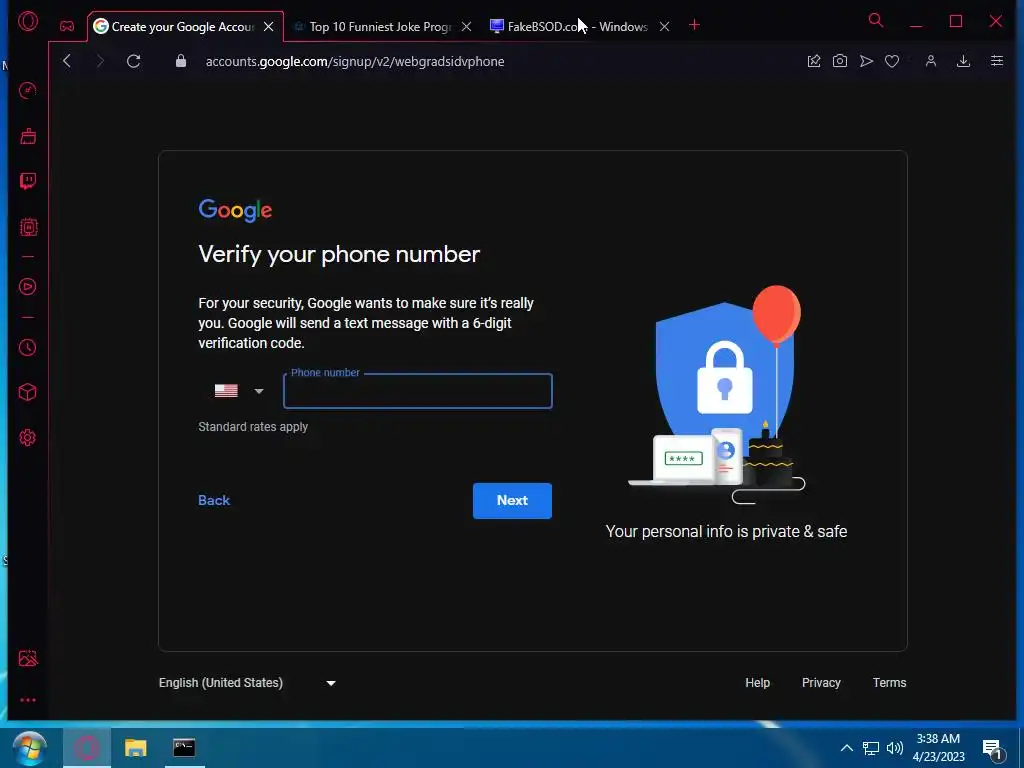Show hidden system tray icons

click(846, 748)
